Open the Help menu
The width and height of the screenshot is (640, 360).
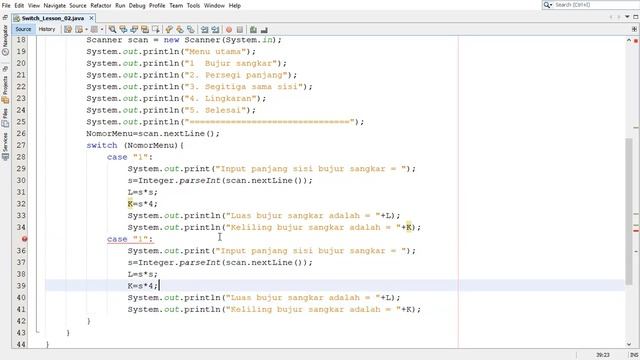pos(235,5)
